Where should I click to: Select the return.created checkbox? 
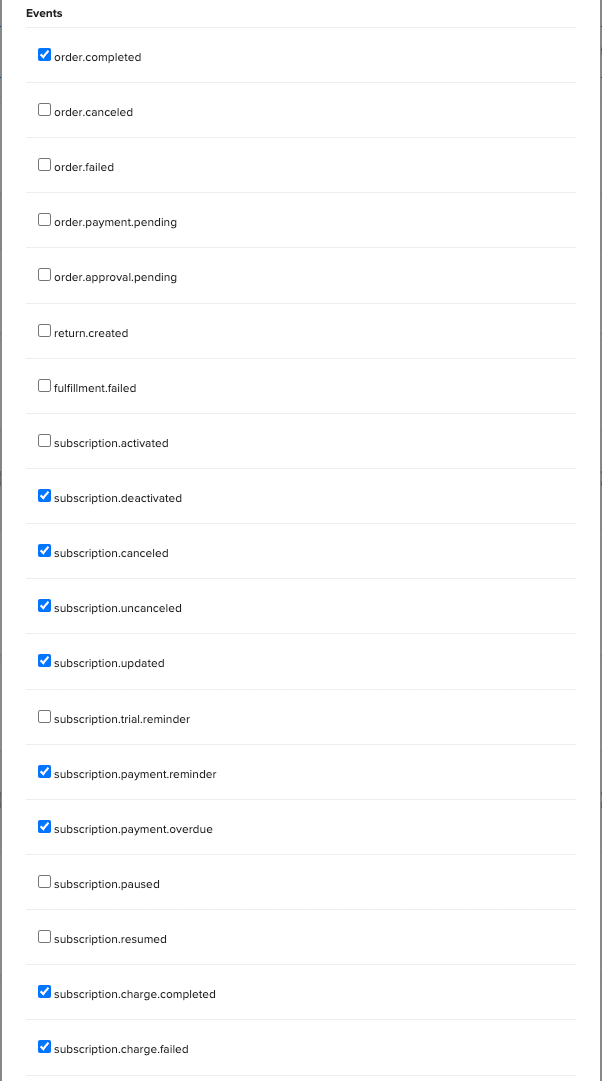tap(44, 331)
